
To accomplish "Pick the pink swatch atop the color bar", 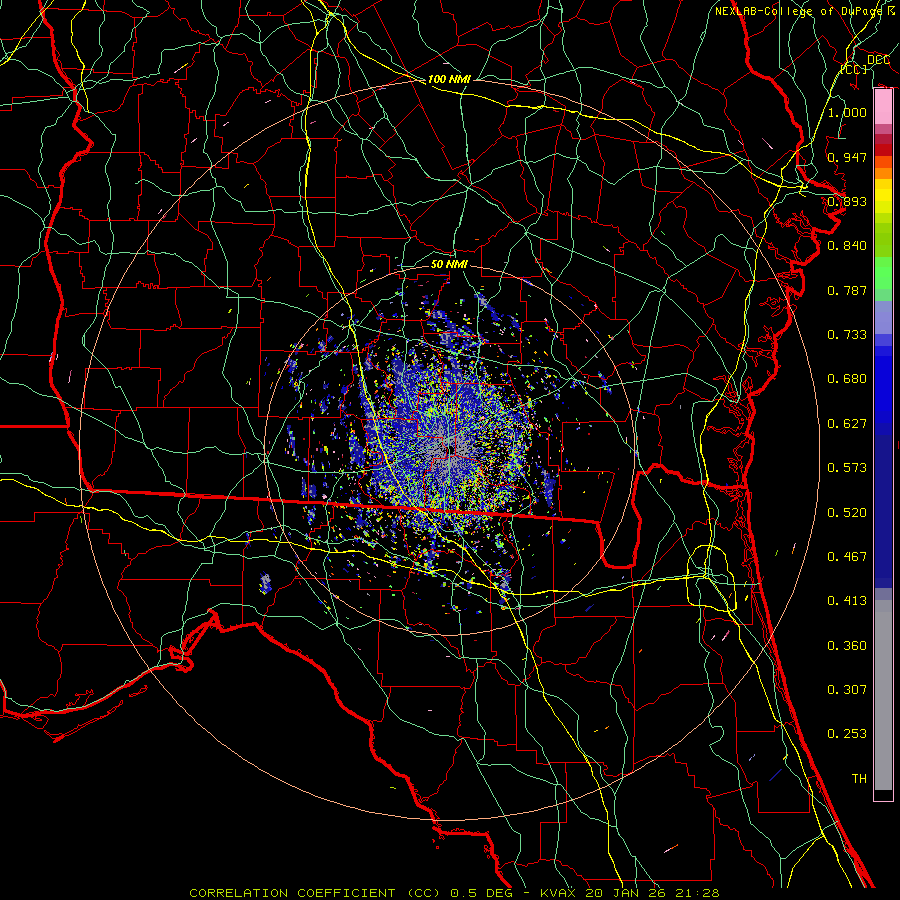I will tap(883, 107).
